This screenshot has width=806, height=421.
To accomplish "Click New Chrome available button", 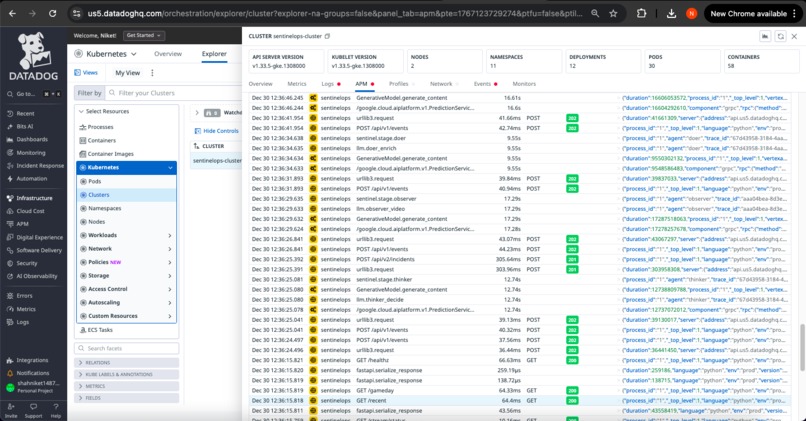I will point(752,14).
